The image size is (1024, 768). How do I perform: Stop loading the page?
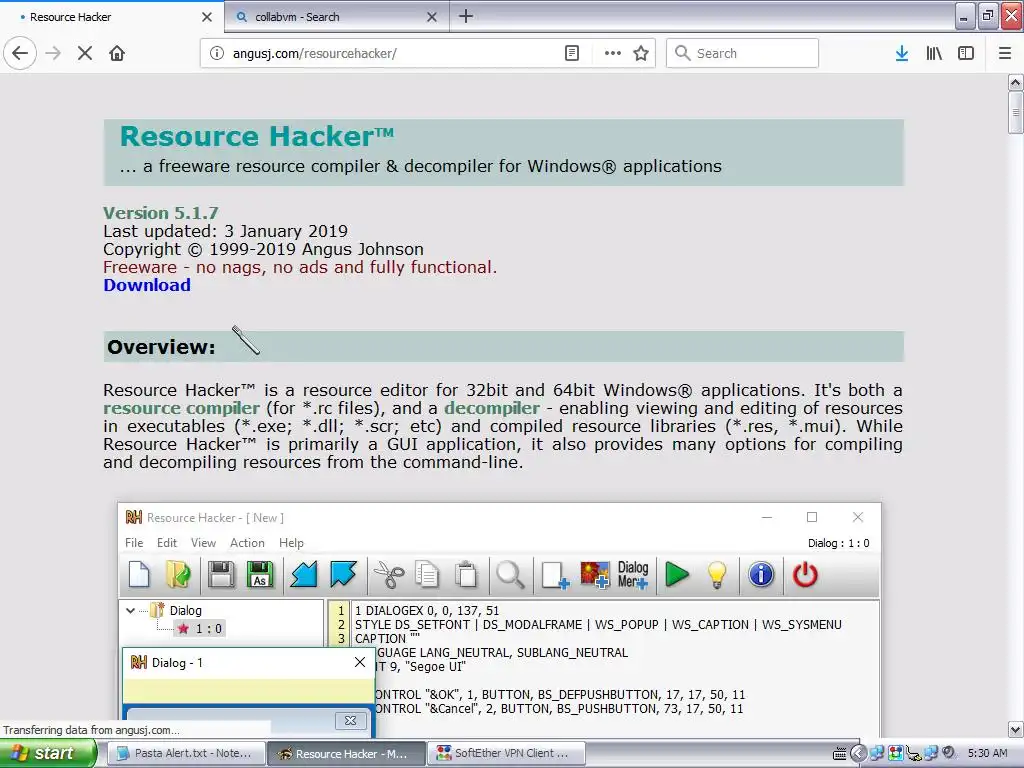(85, 53)
